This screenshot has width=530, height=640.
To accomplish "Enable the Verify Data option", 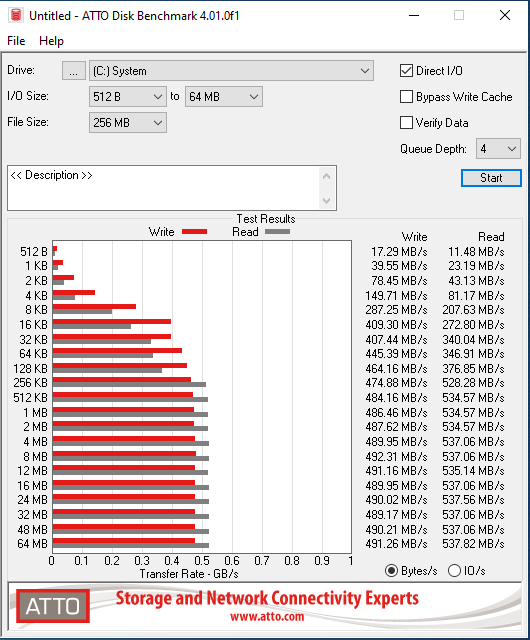I will tap(406, 122).
